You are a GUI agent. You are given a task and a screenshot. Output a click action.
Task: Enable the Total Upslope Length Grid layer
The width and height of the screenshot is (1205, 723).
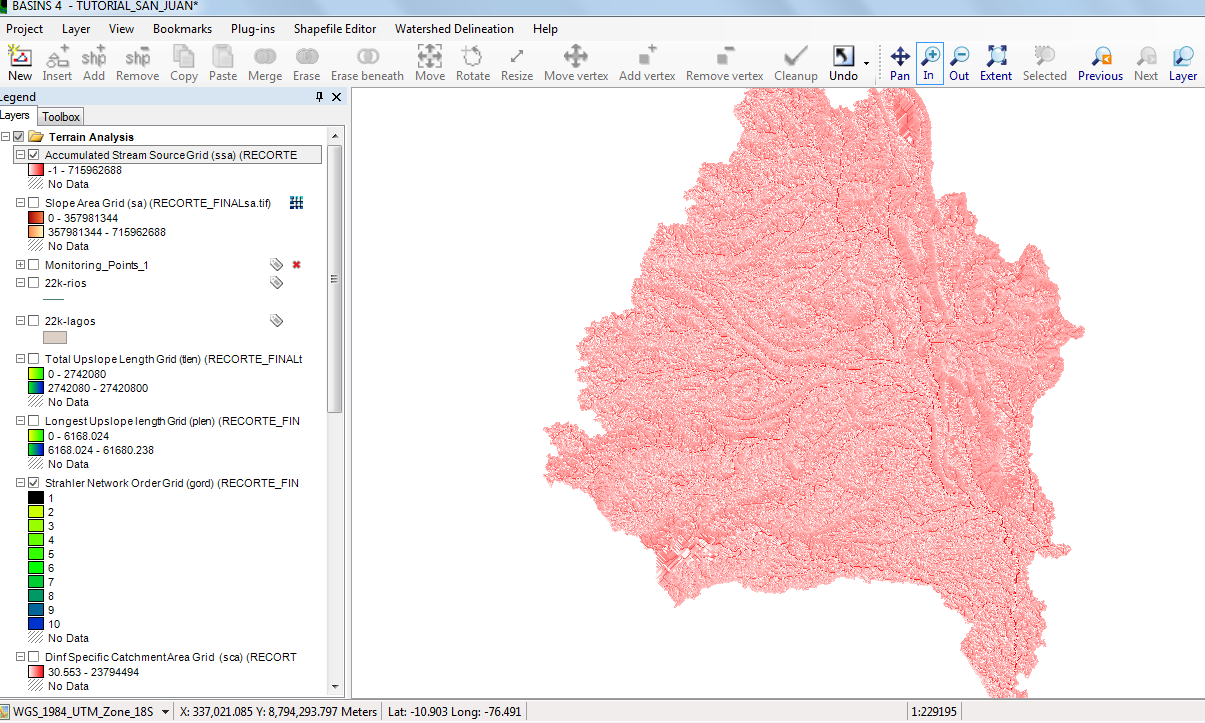click(x=34, y=359)
